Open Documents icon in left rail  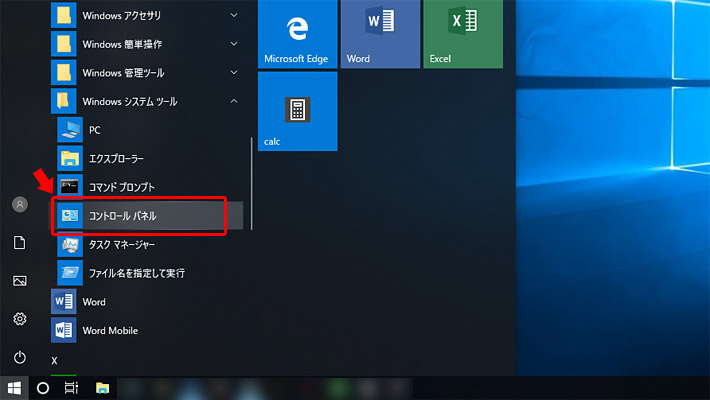point(19,243)
